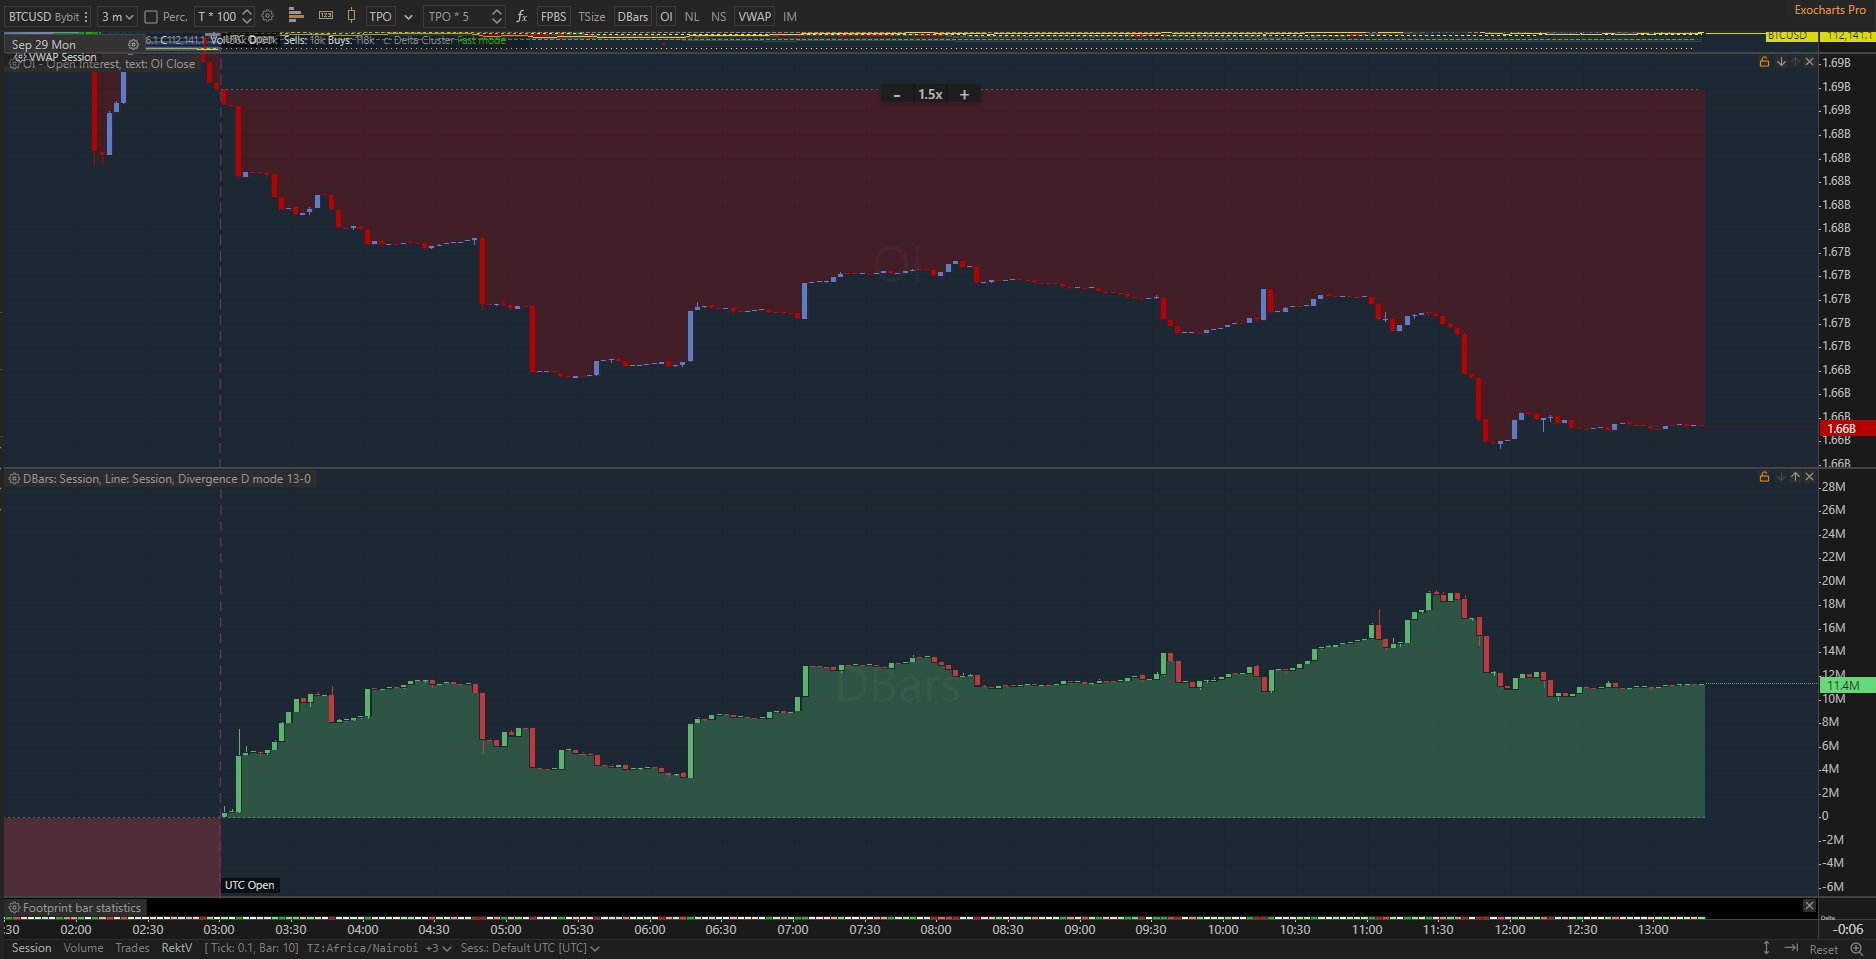Toggle the FPBS indicator button
The height and width of the screenshot is (959, 1876).
point(553,16)
